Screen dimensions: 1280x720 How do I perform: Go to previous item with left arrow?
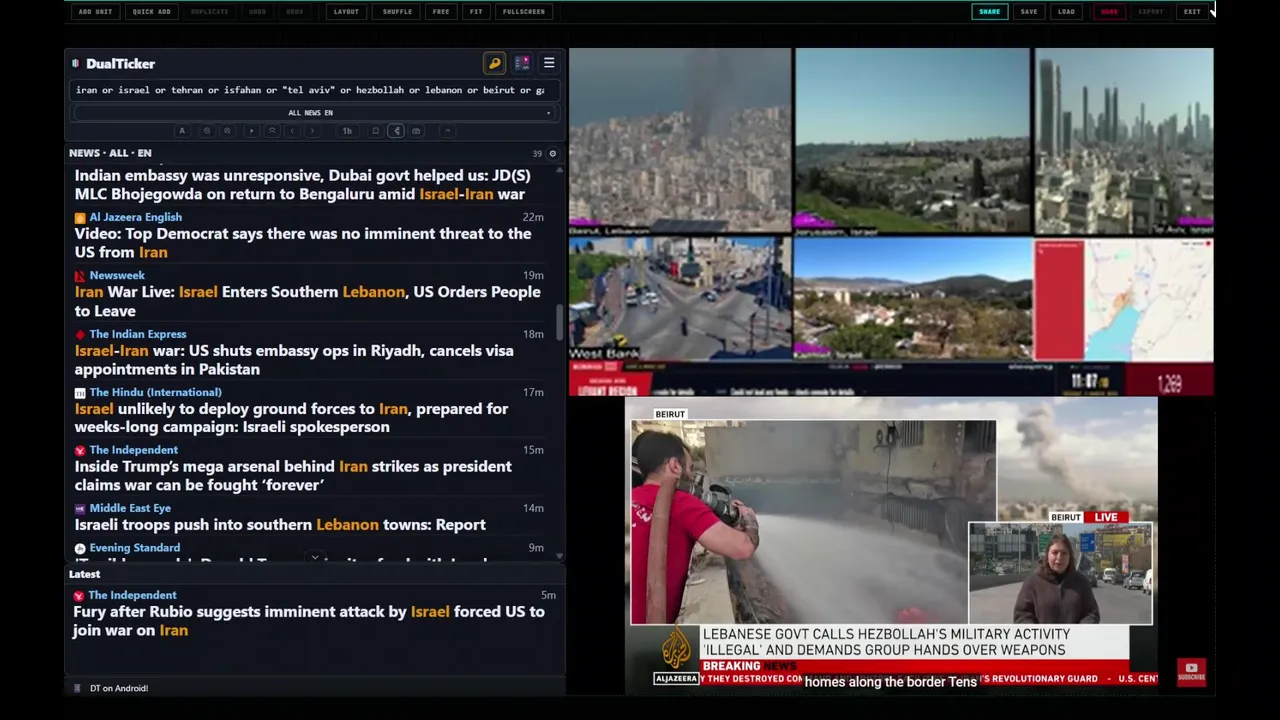coord(292,131)
